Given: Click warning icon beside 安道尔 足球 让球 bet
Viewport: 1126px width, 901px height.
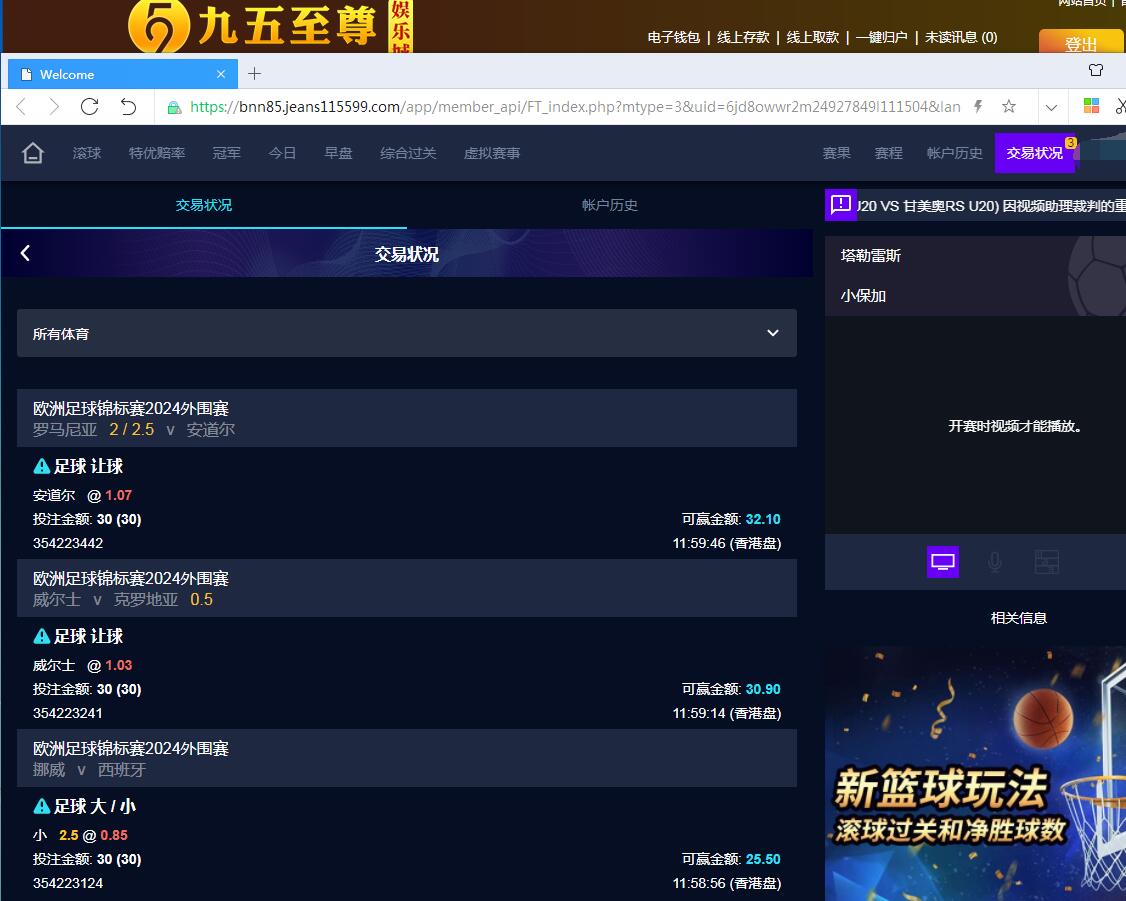Looking at the screenshot, I should click(x=42, y=467).
